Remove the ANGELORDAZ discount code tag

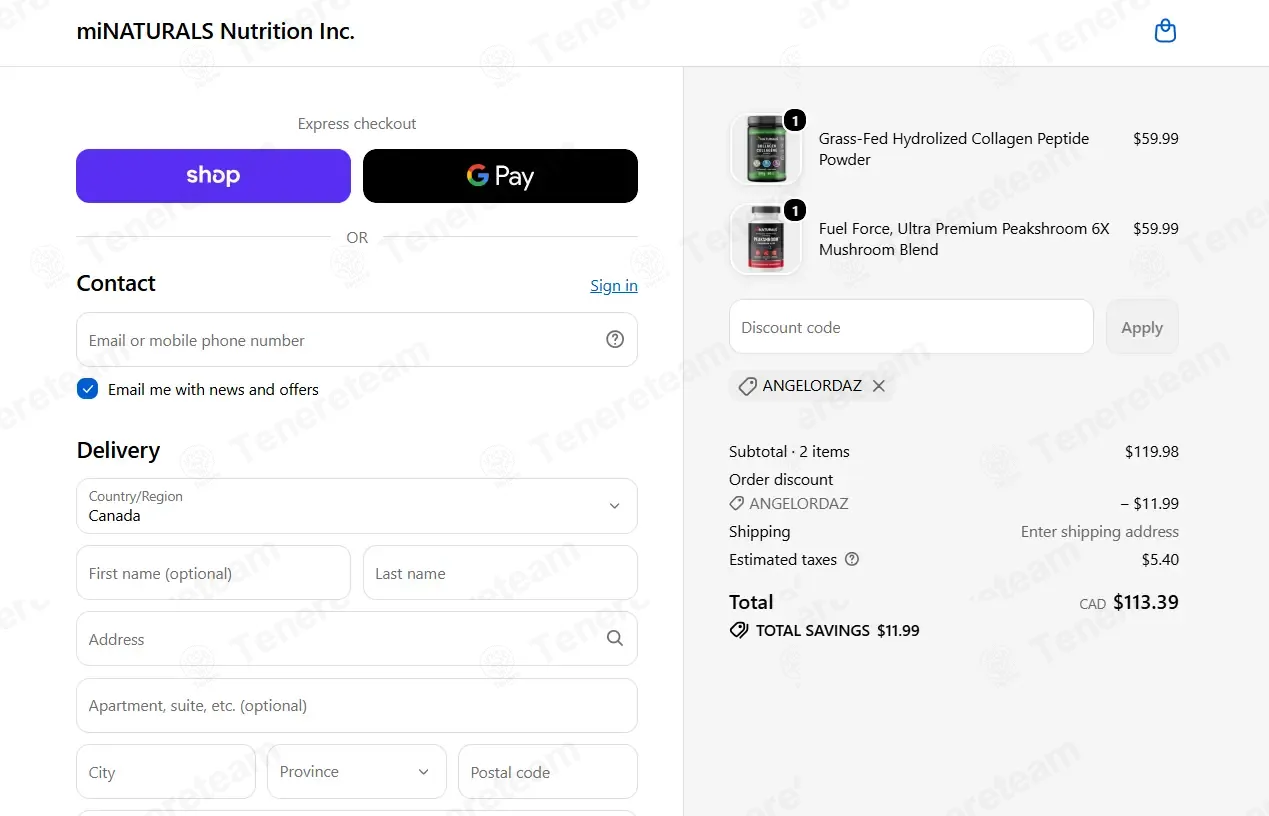pos(878,386)
